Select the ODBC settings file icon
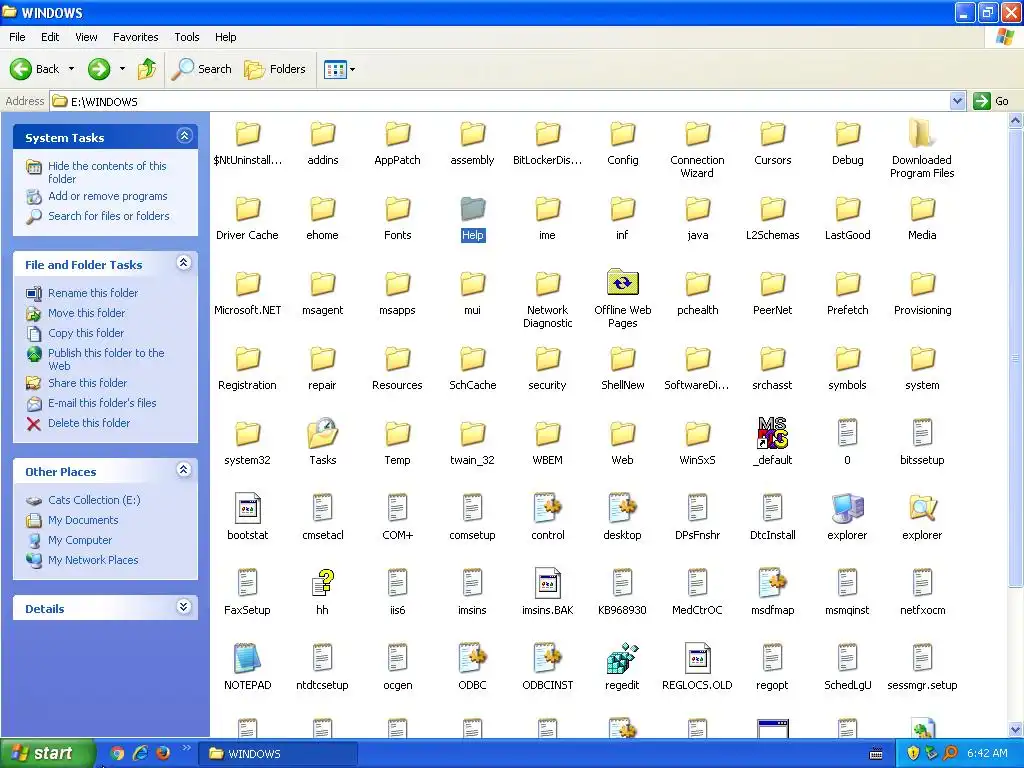1024x768 pixels. point(472,658)
